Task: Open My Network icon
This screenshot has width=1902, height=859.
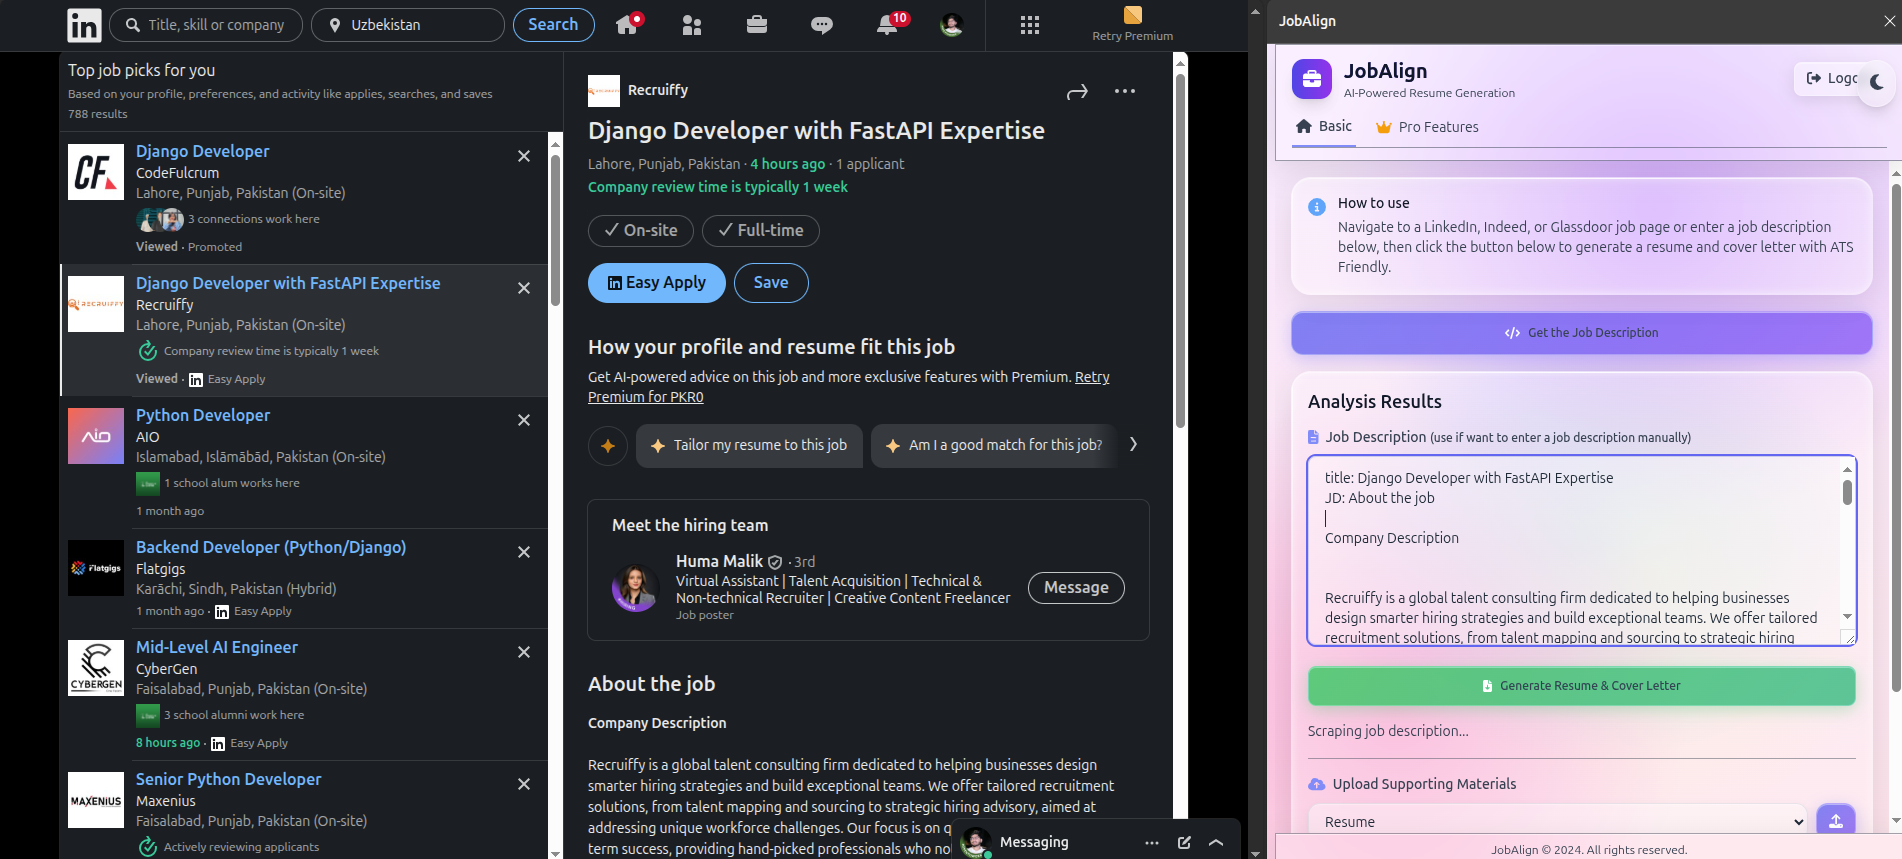Action: (x=691, y=25)
